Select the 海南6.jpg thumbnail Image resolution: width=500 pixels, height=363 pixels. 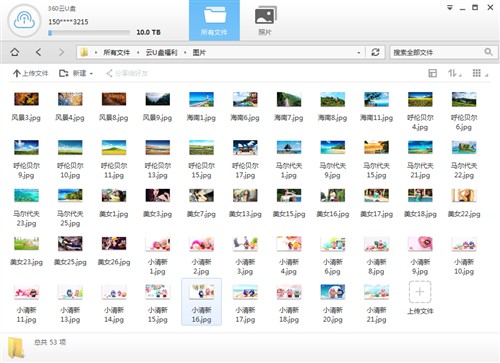coord(245,99)
